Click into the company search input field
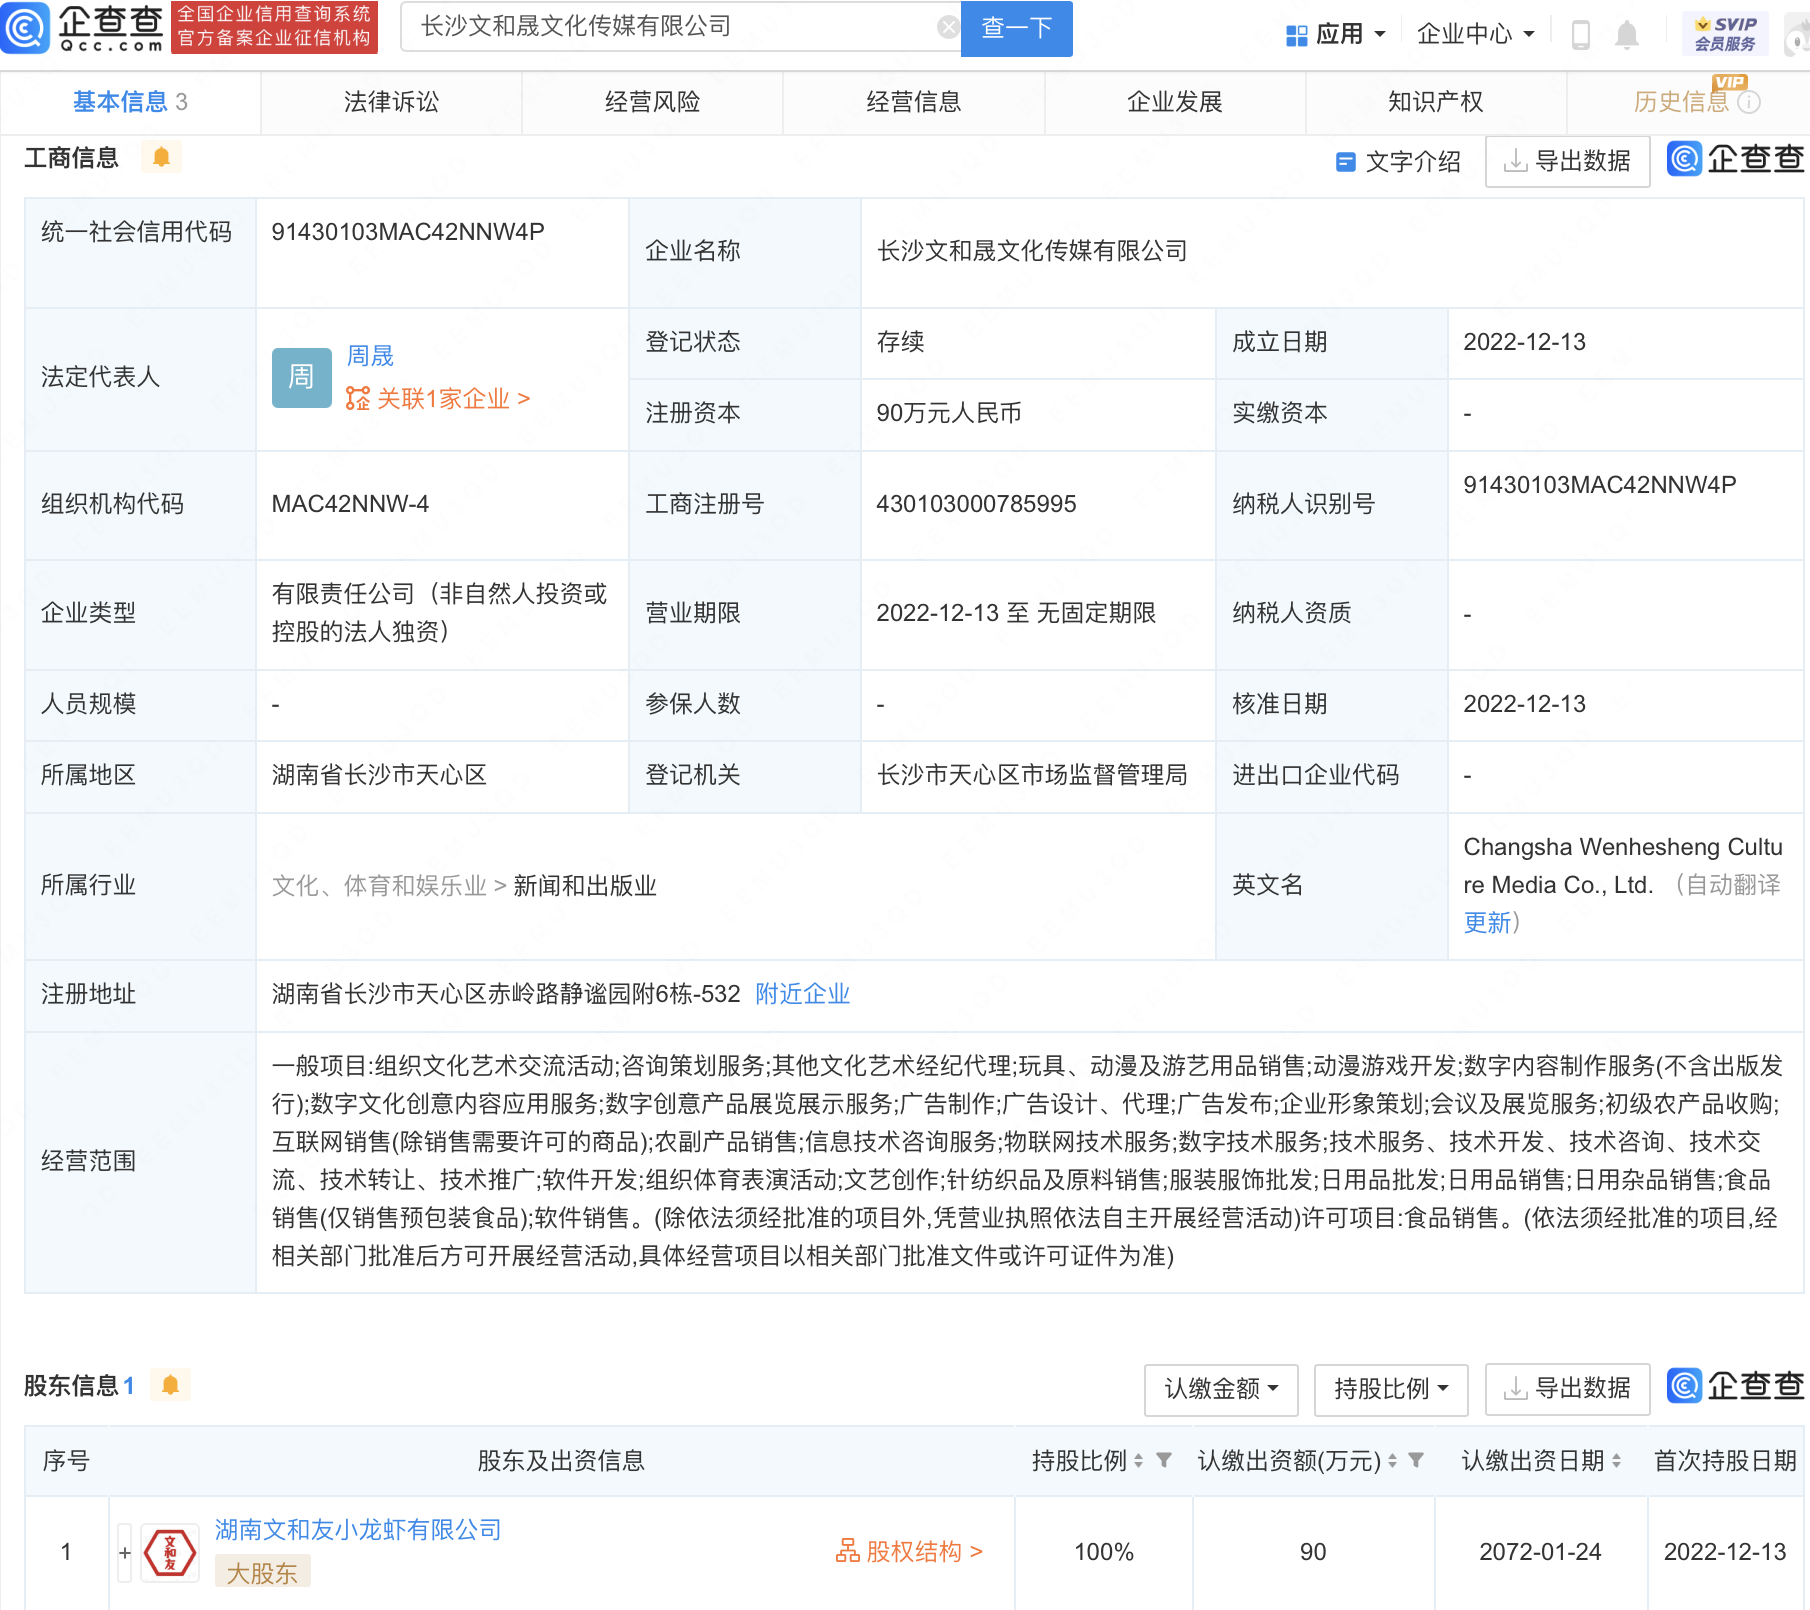The height and width of the screenshot is (1610, 1810). pyautogui.click(x=670, y=27)
